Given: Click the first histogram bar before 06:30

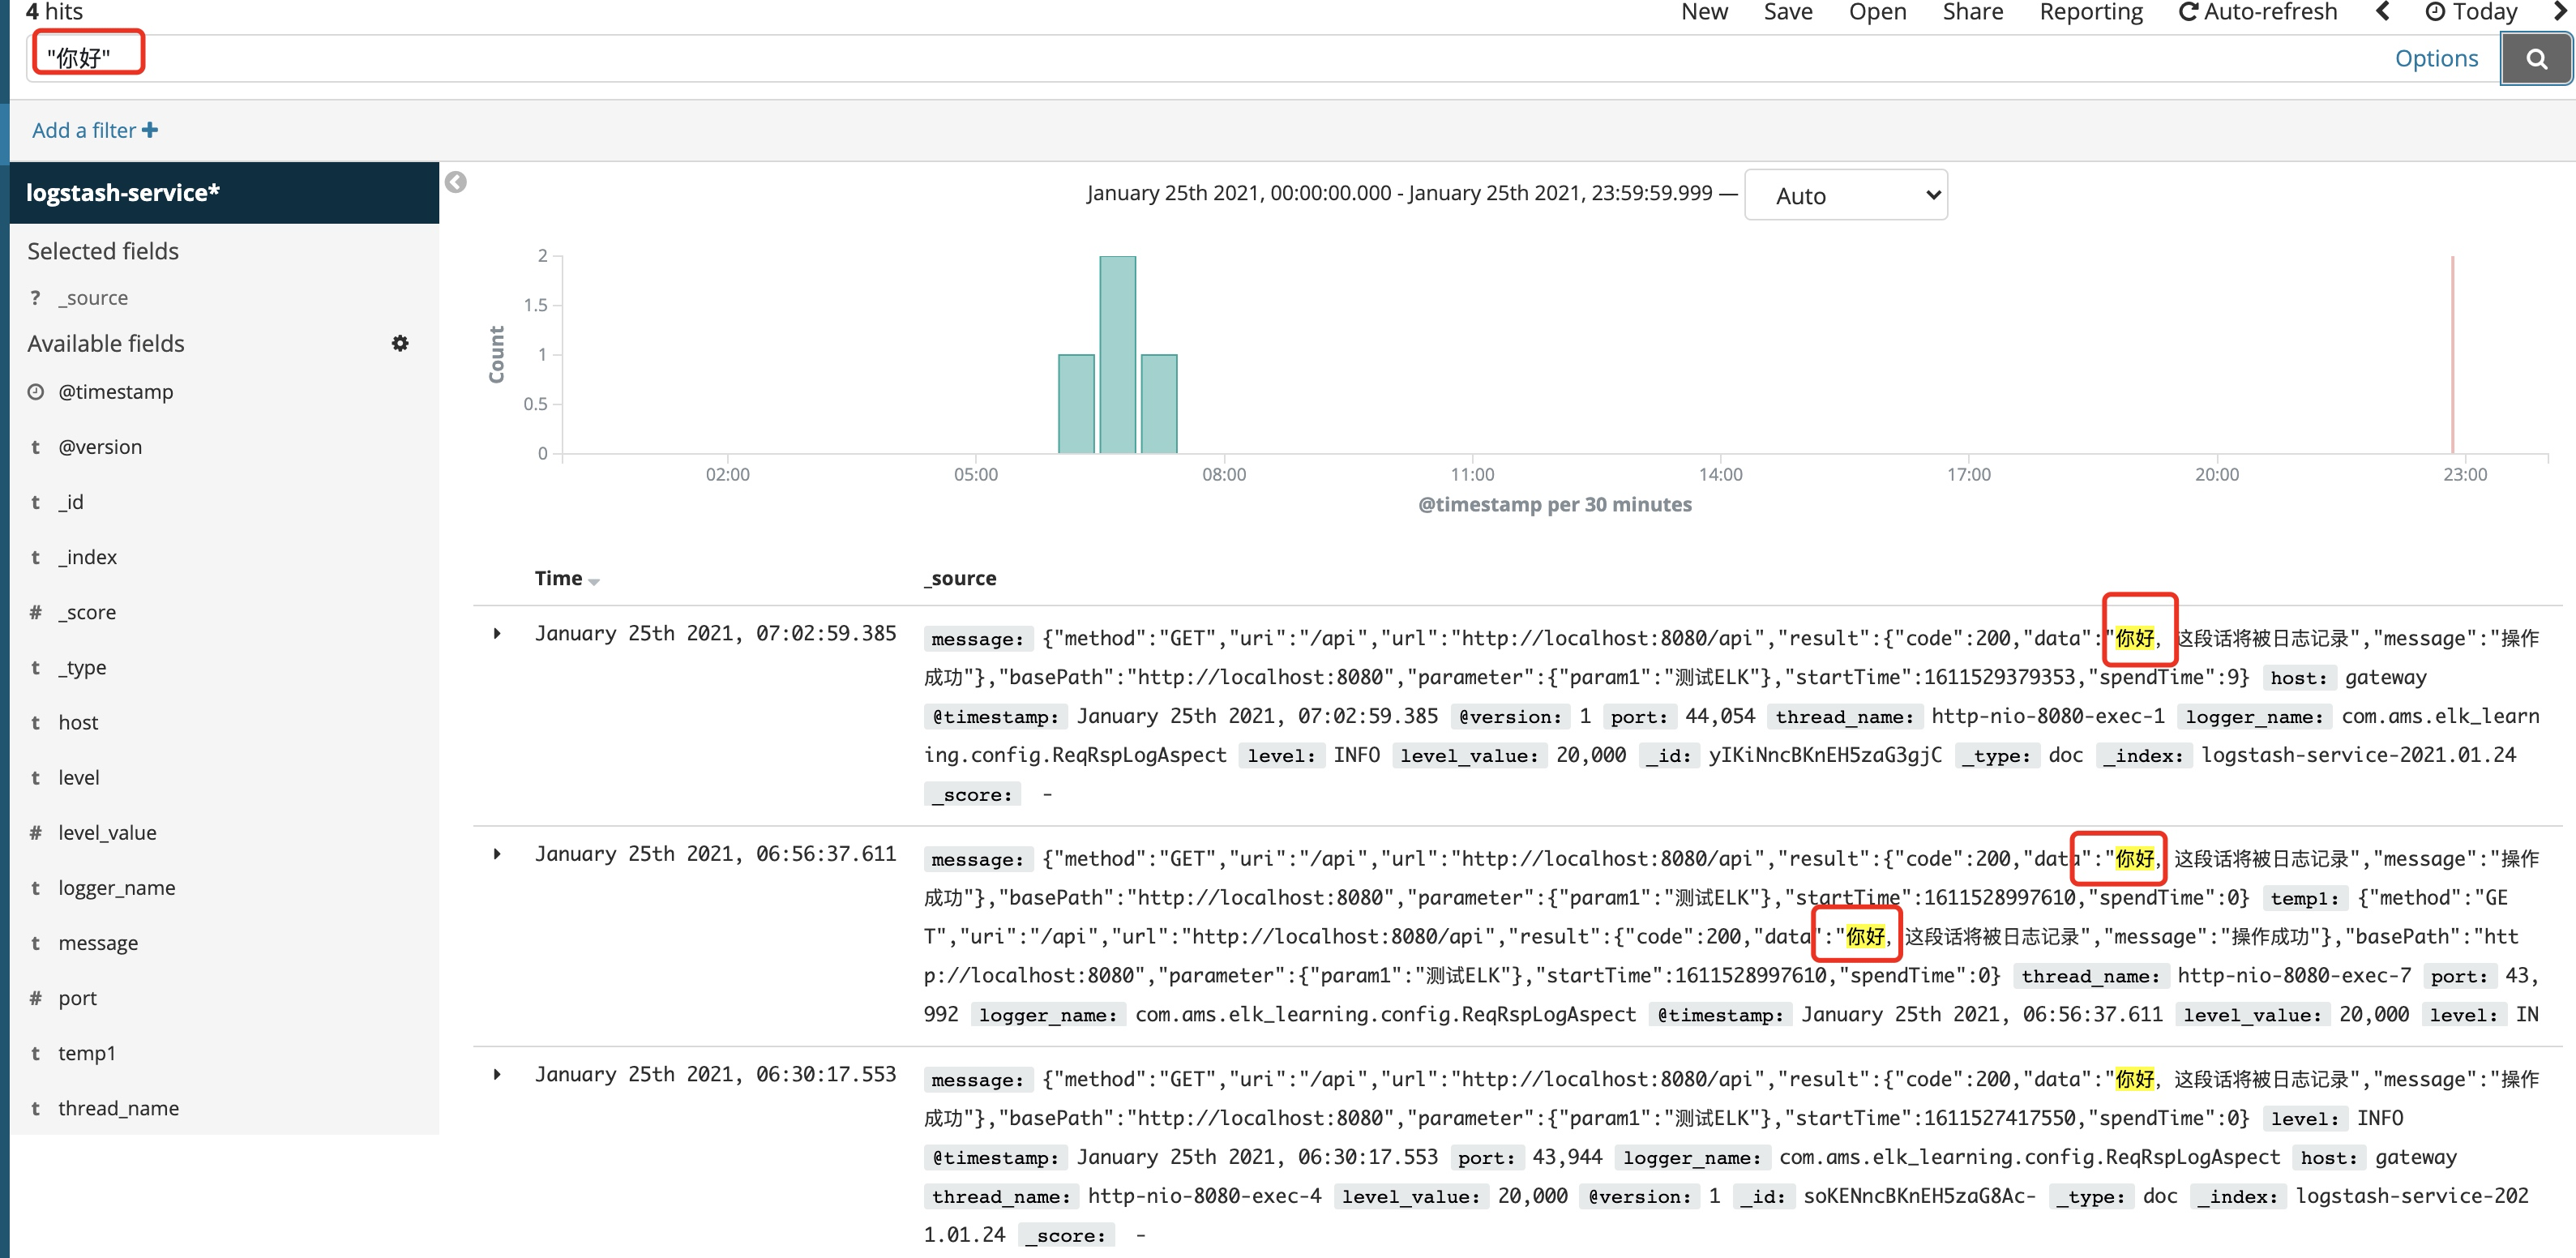Looking at the screenshot, I should (x=1076, y=404).
